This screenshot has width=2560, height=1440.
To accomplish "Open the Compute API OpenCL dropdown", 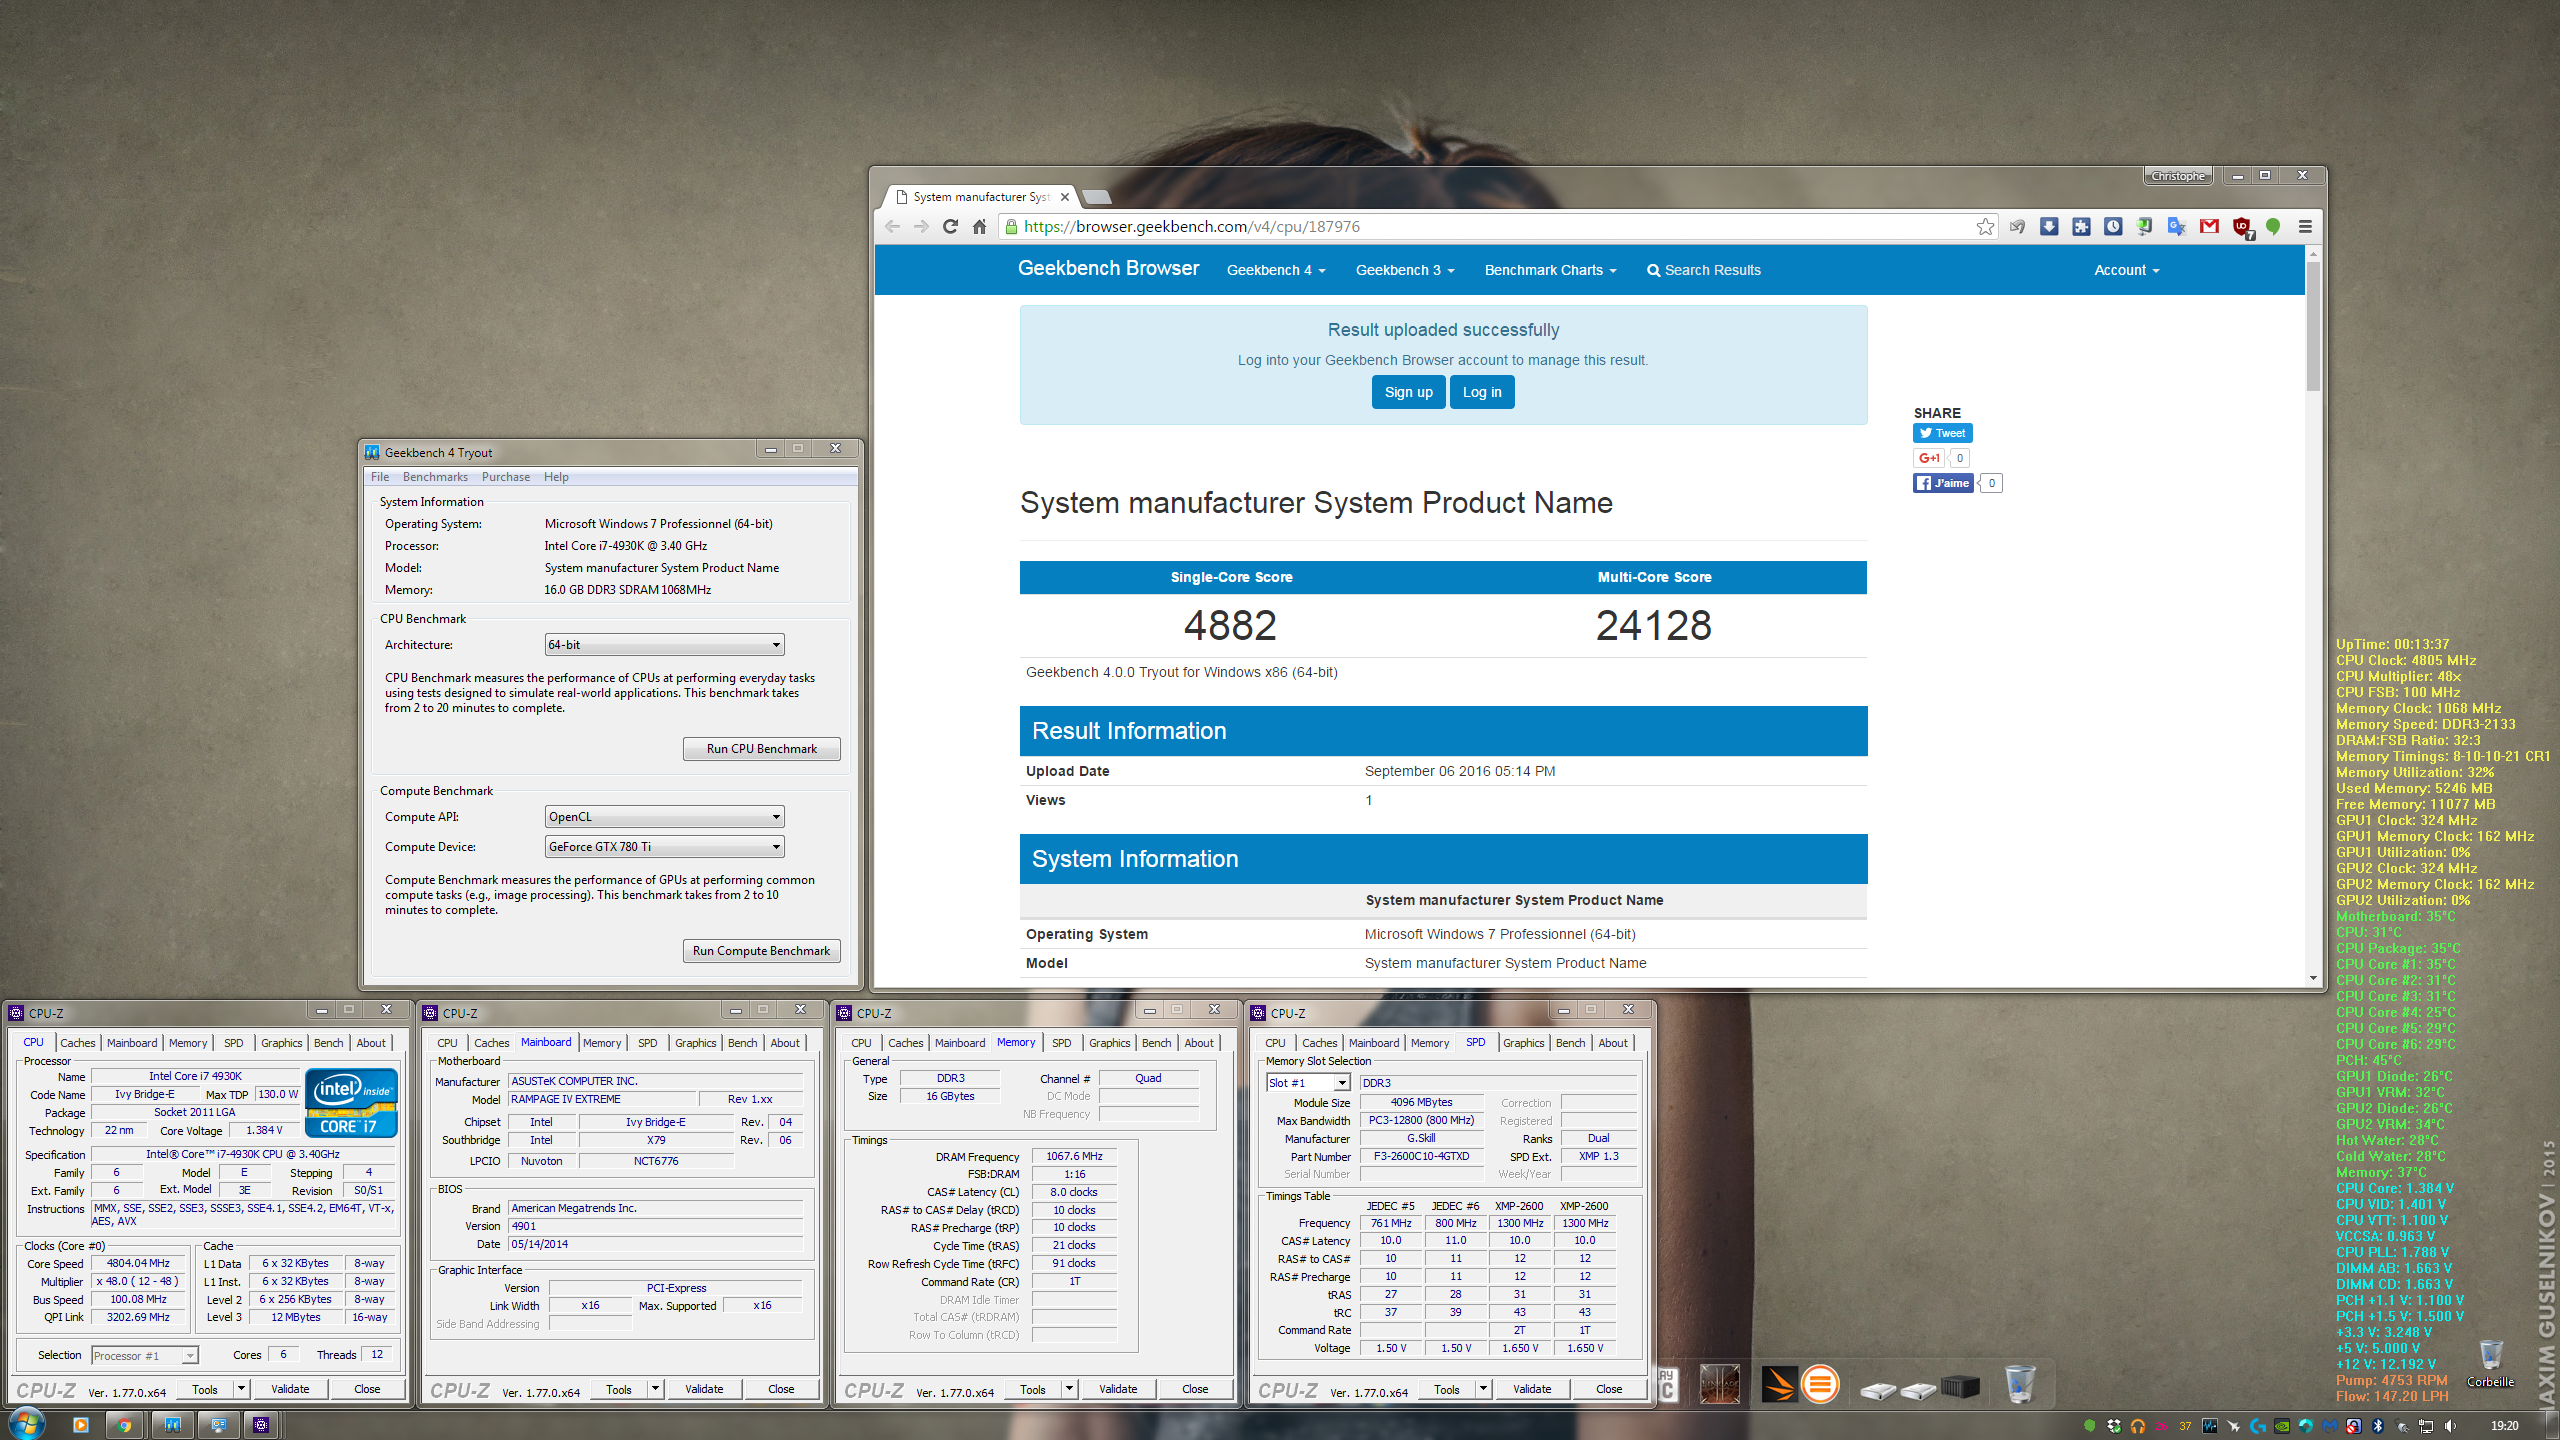I will [x=664, y=817].
